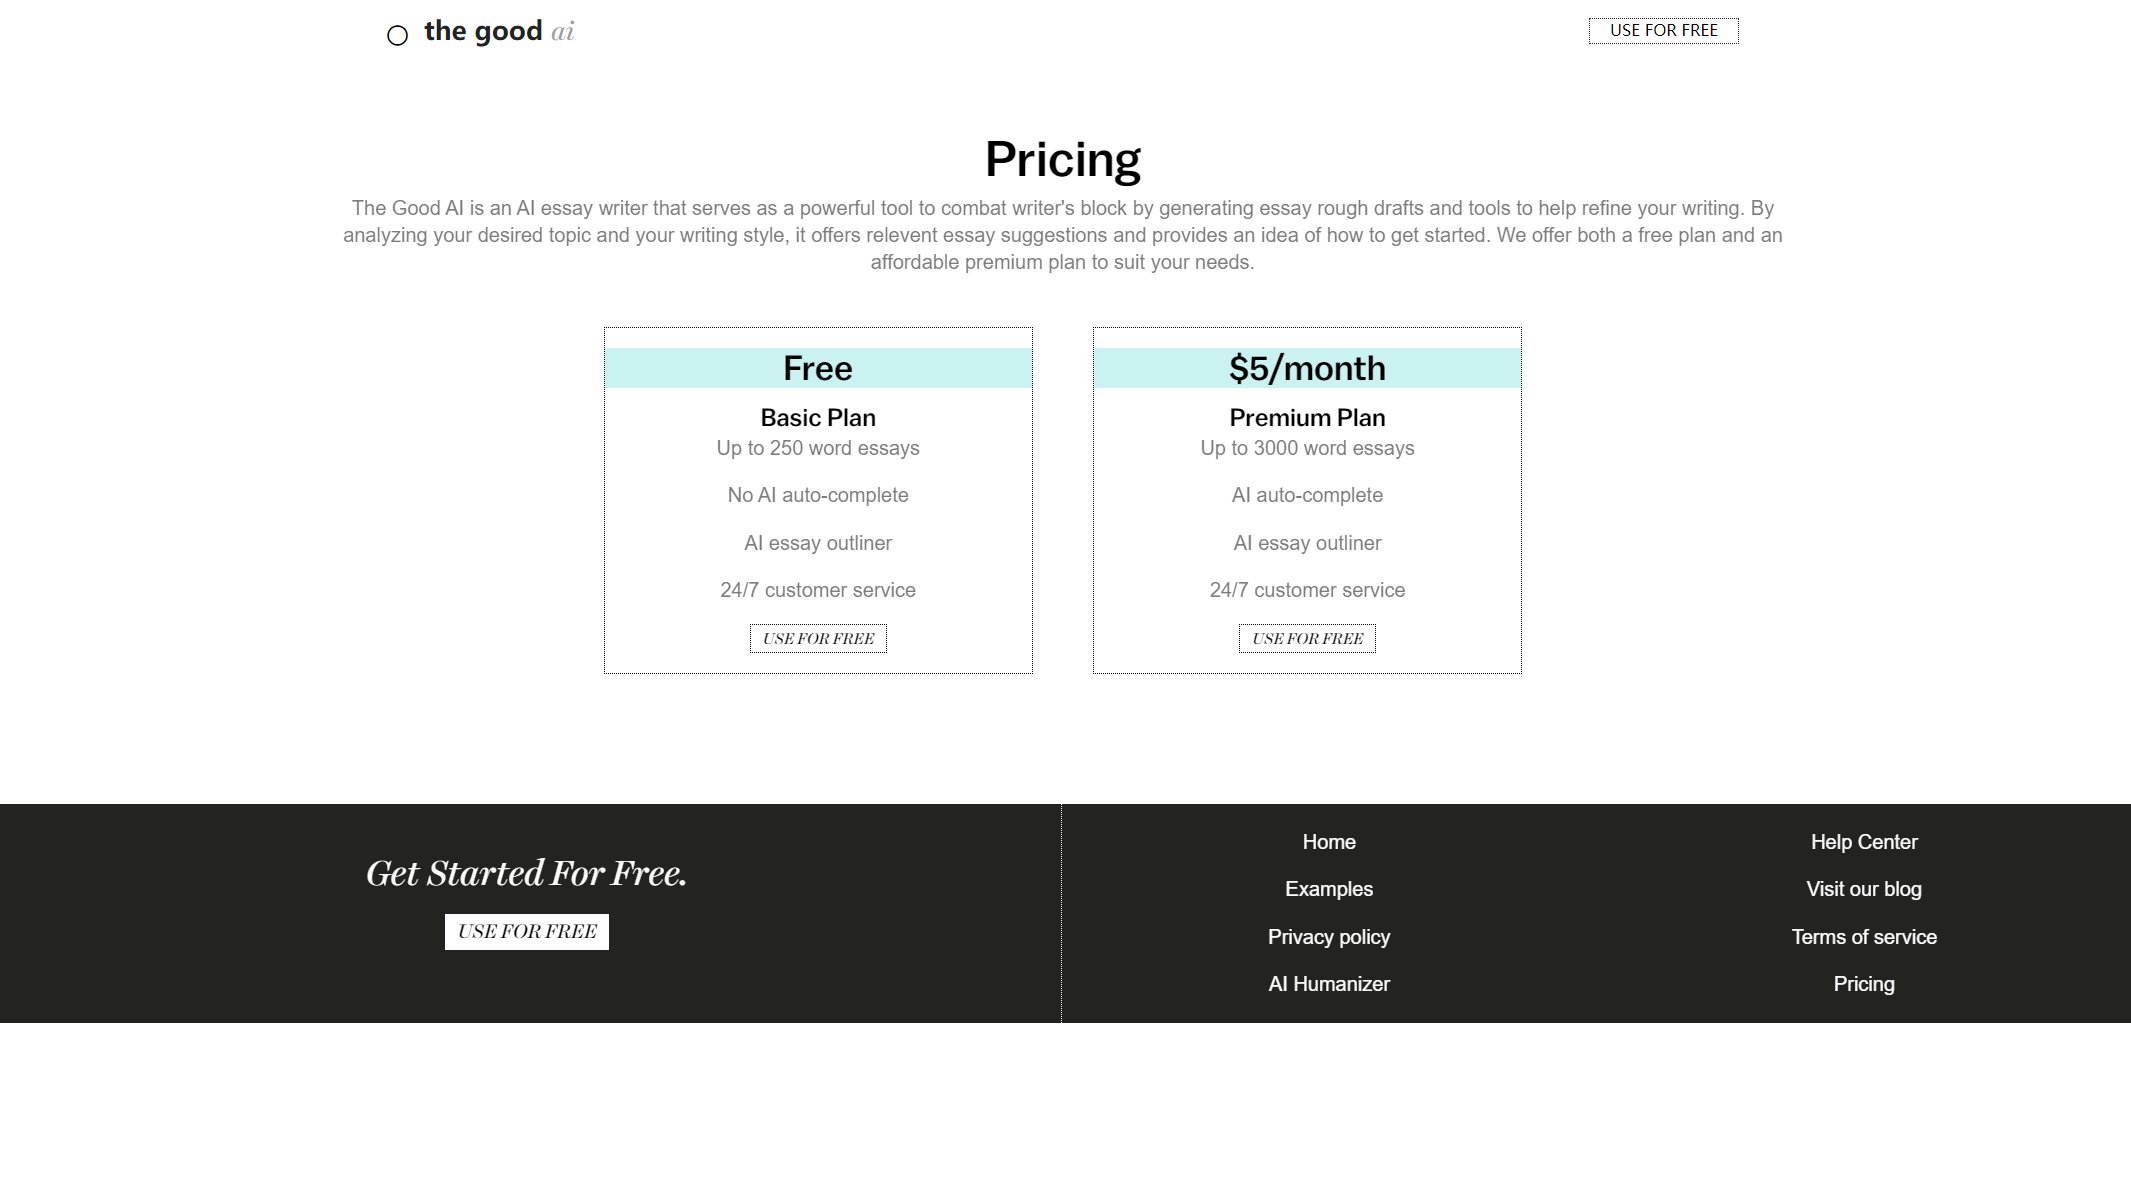
Task: Click the good ai brand name
Action: pos(499,31)
